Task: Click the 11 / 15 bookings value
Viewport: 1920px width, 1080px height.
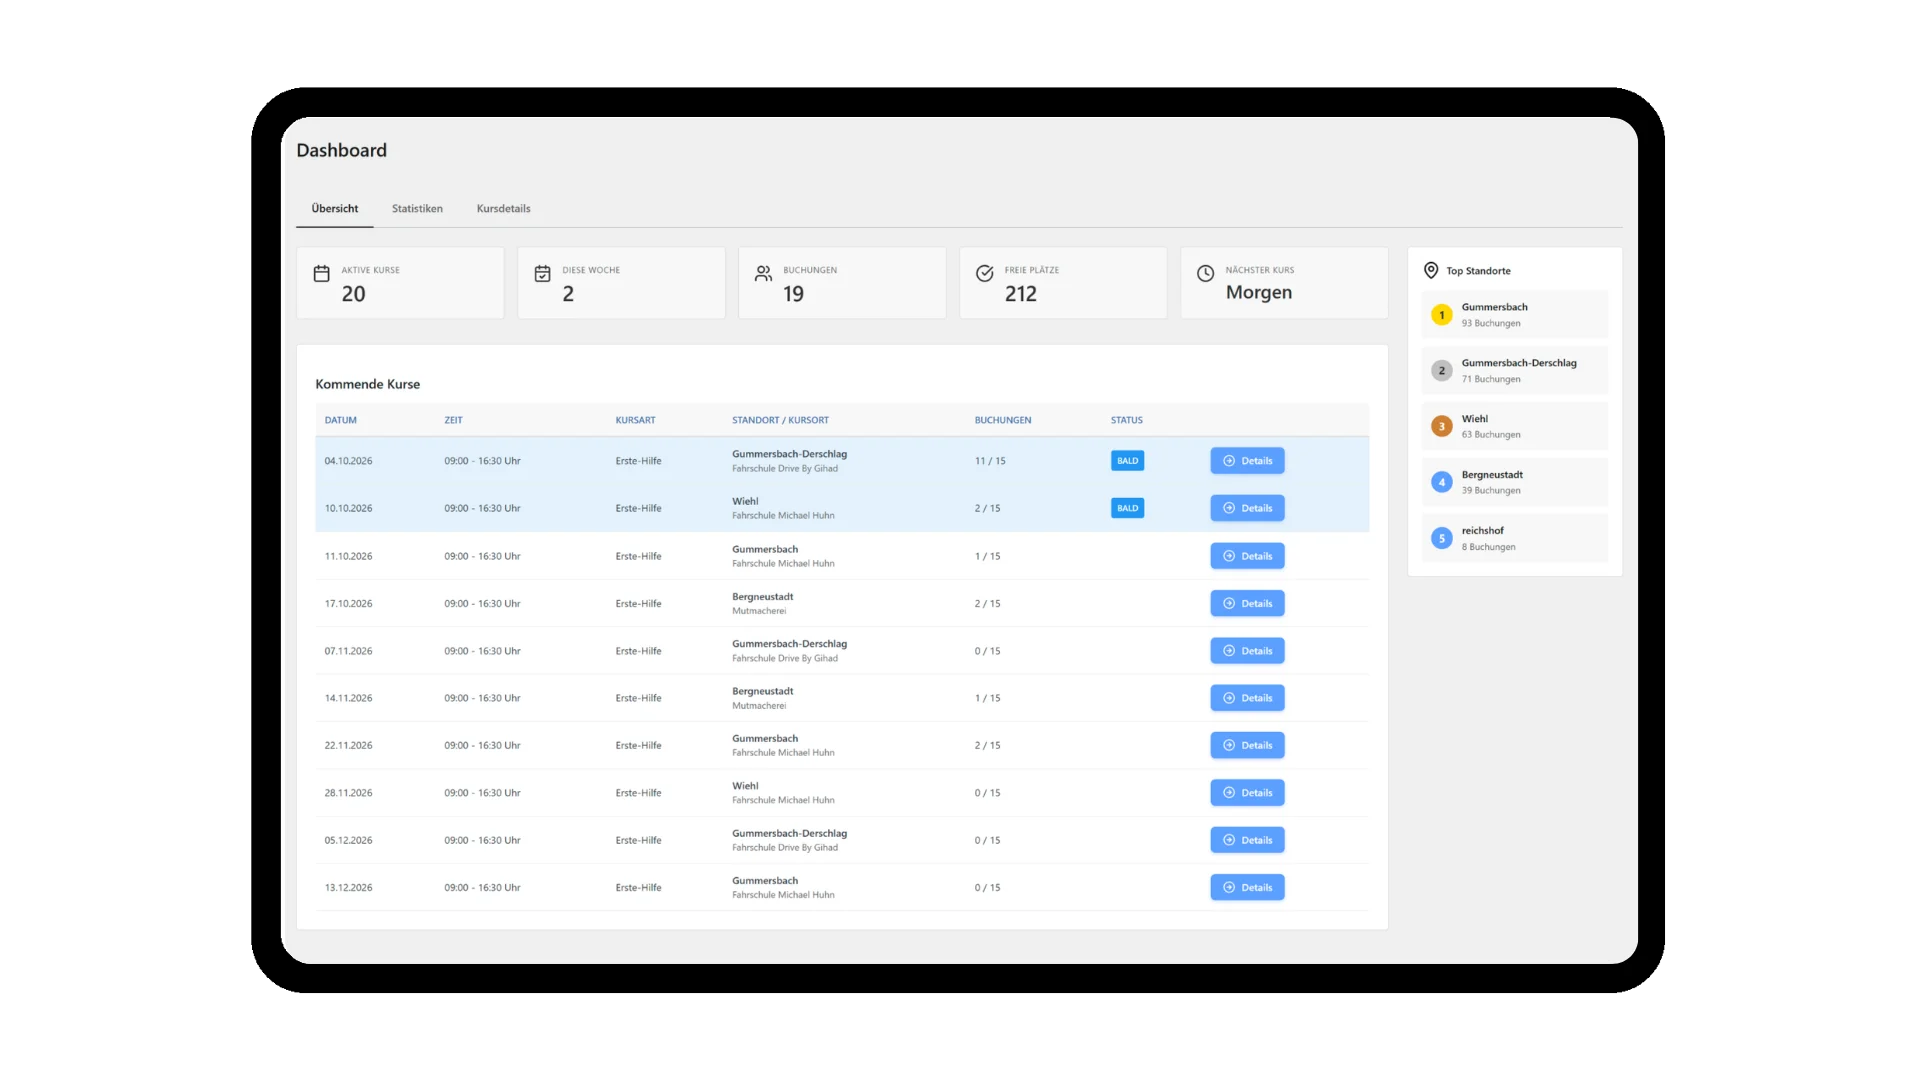Action: [990, 461]
